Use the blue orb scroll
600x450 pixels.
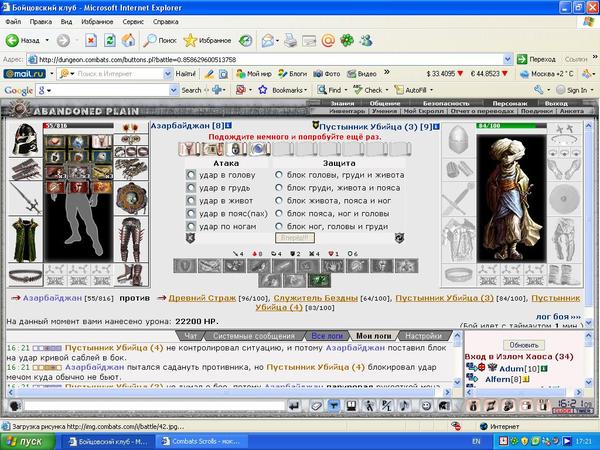[259, 149]
